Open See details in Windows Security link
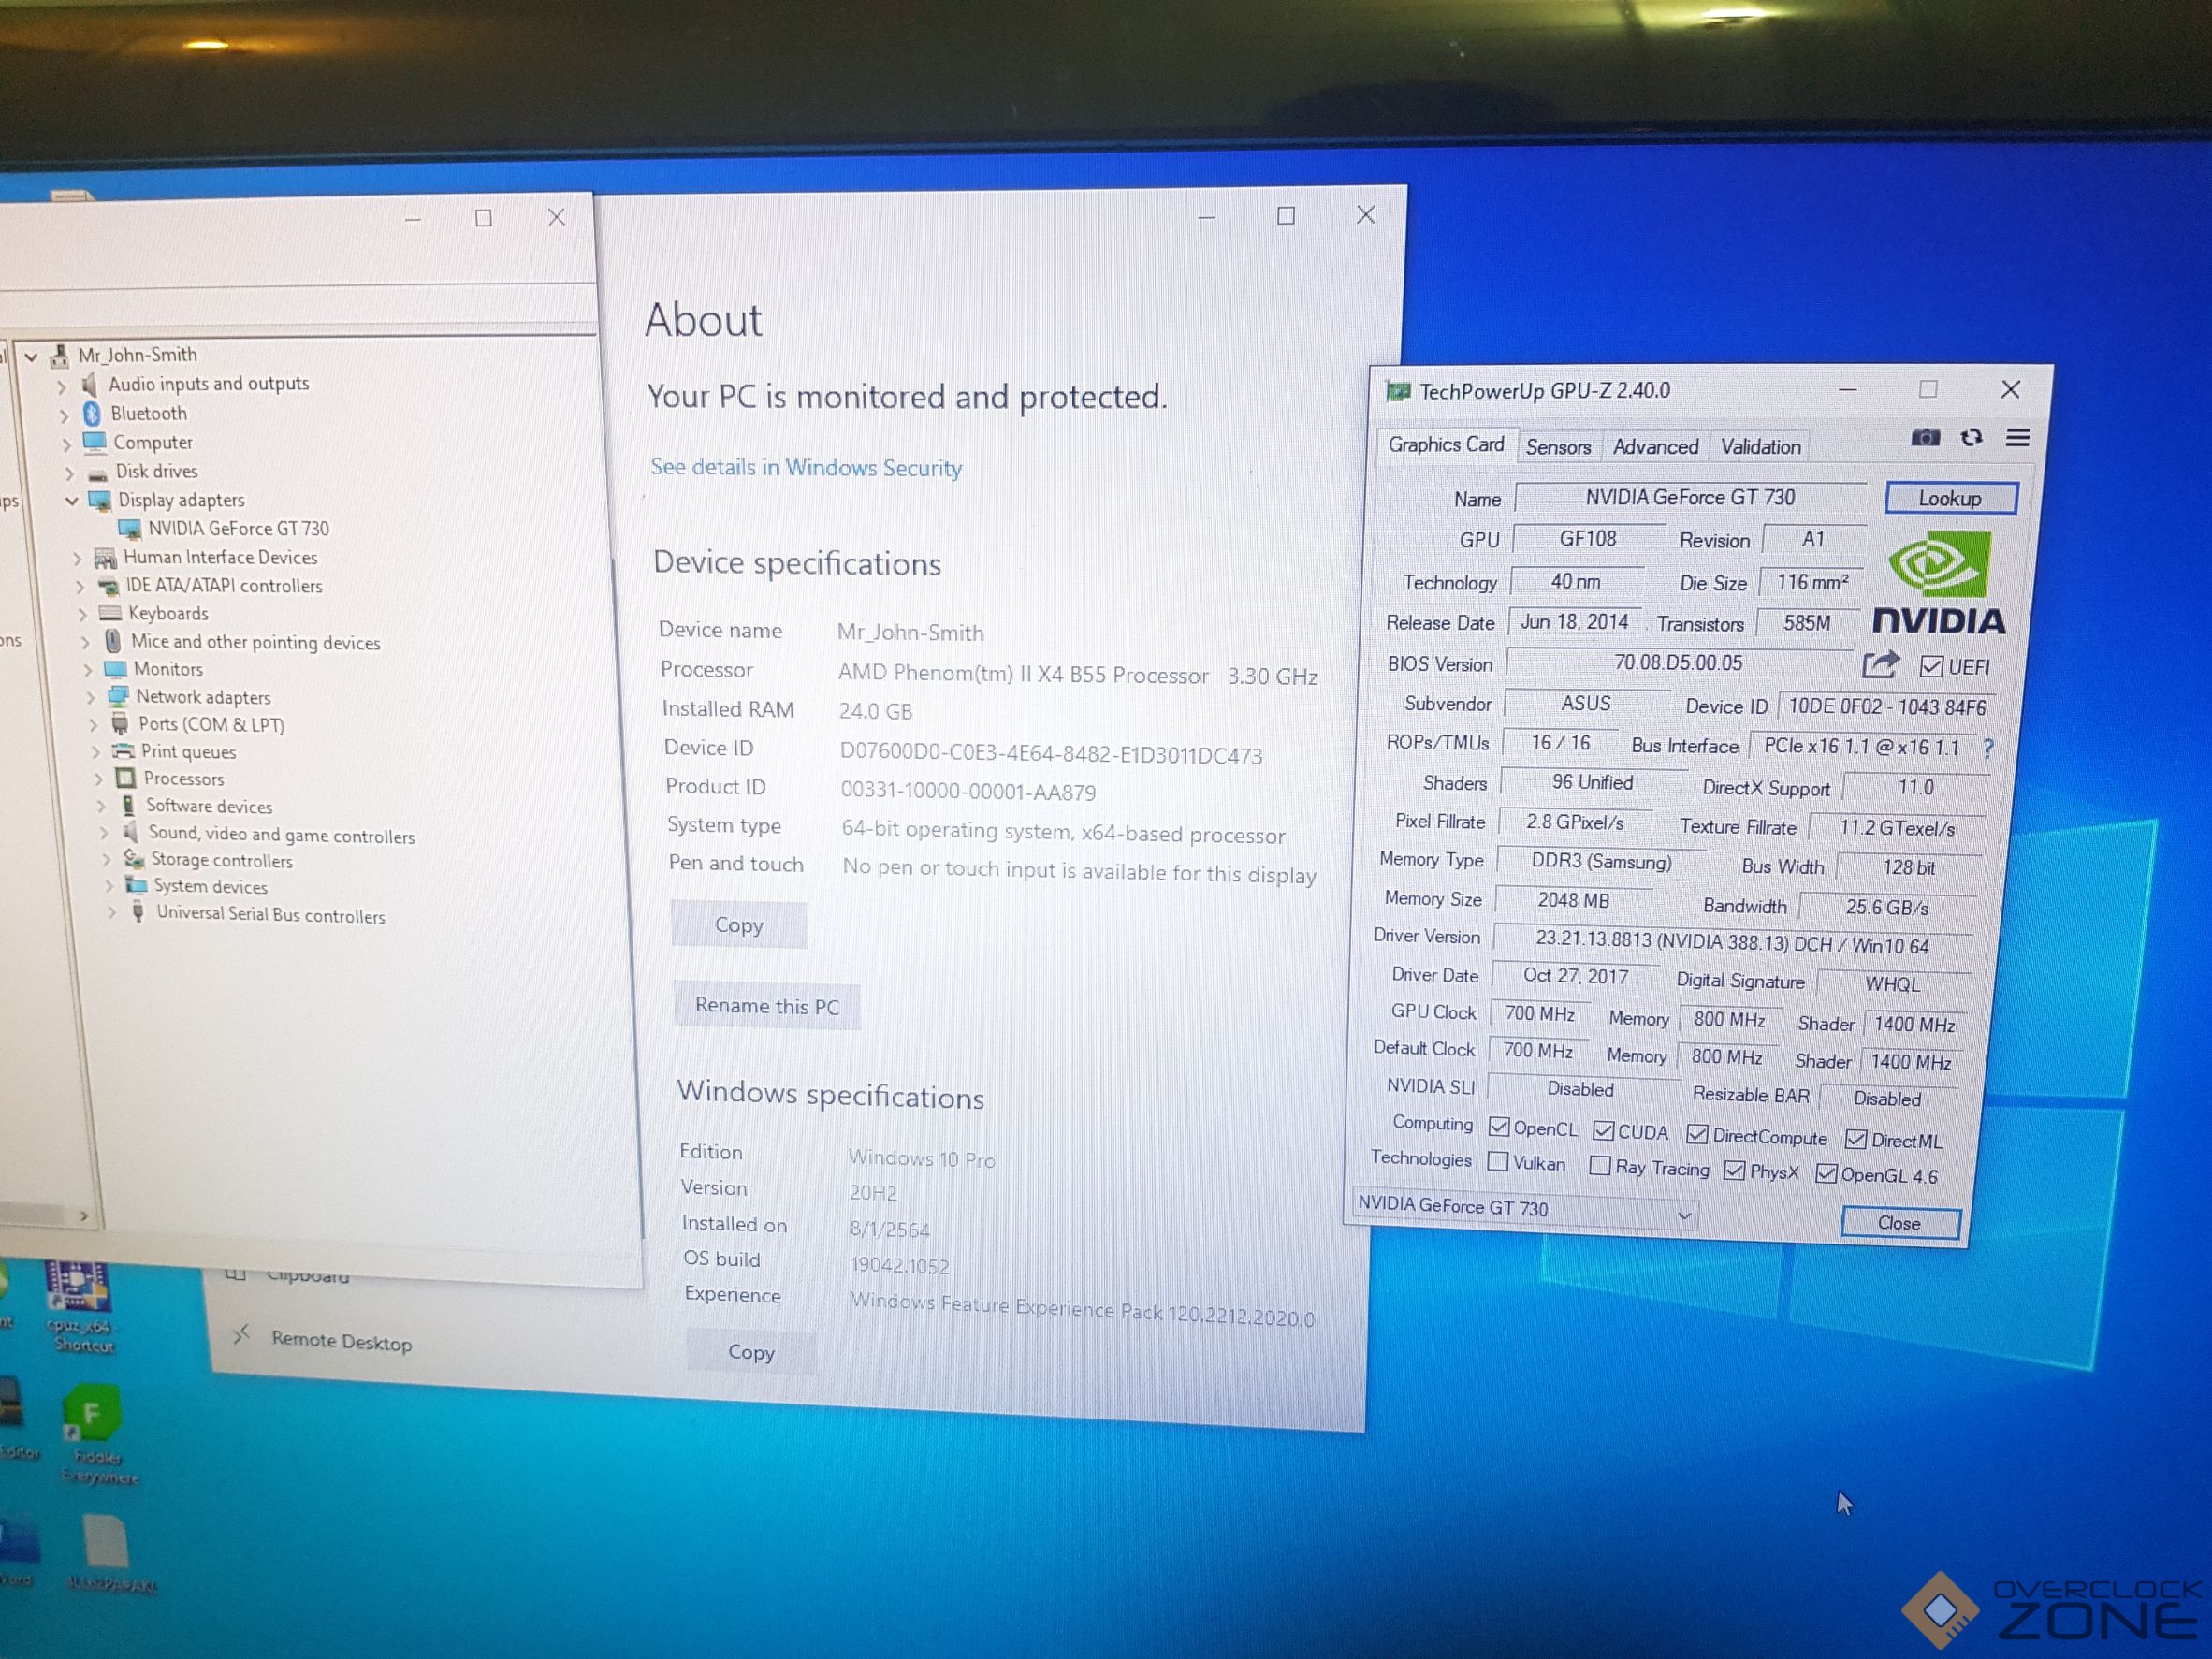Image resolution: width=2212 pixels, height=1659 pixels. tap(806, 468)
